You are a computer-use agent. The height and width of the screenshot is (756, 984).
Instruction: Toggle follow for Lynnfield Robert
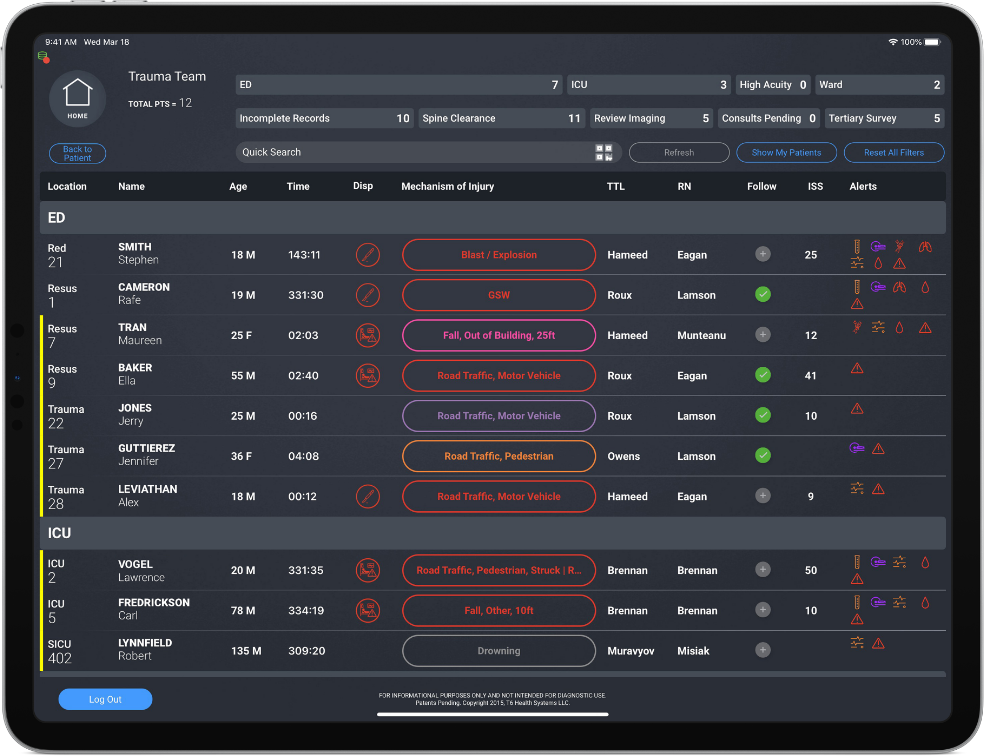click(x=762, y=651)
